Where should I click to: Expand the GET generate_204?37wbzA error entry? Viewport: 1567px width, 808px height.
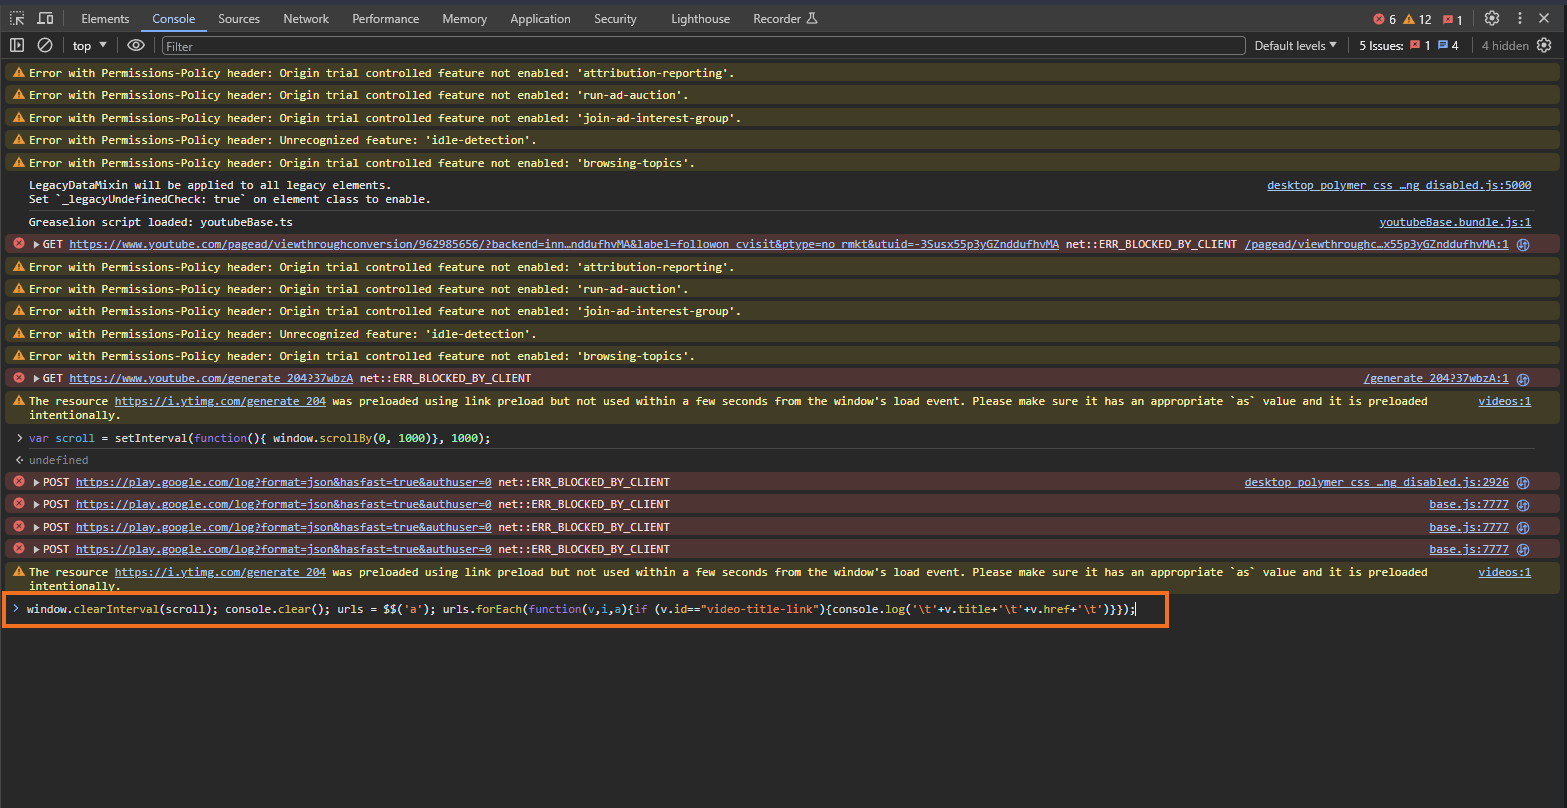point(37,379)
